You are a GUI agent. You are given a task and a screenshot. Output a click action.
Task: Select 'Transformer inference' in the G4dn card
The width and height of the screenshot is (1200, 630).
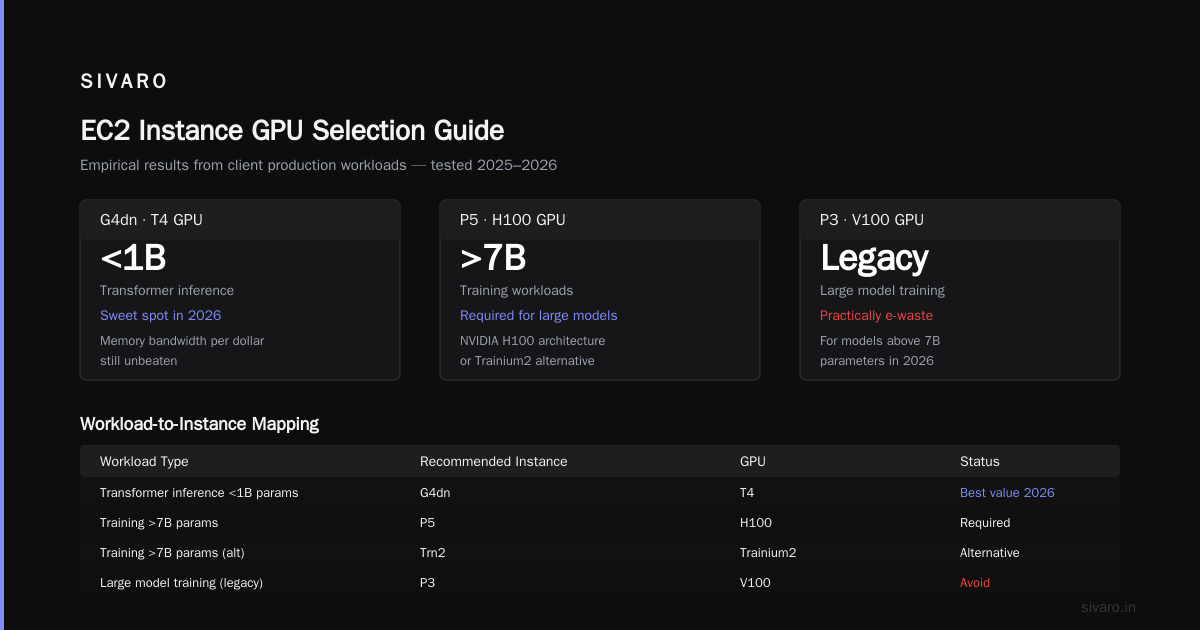[x=167, y=291]
